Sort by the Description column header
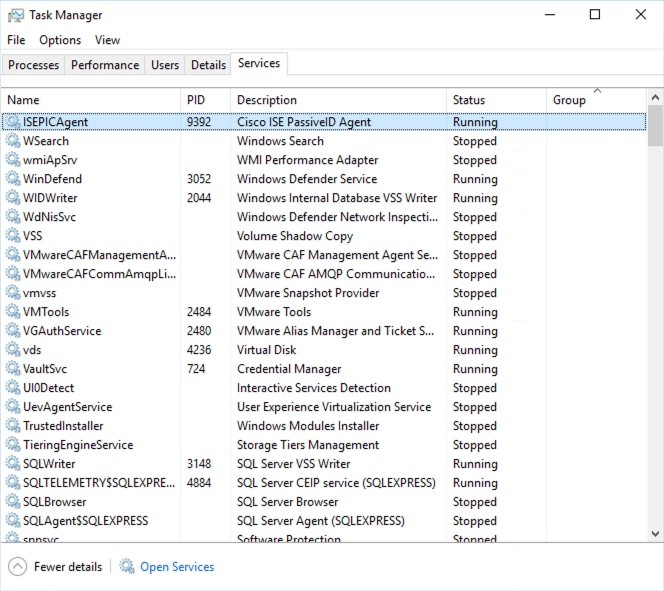This screenshot has height=591, width=664. pos(339,100)
